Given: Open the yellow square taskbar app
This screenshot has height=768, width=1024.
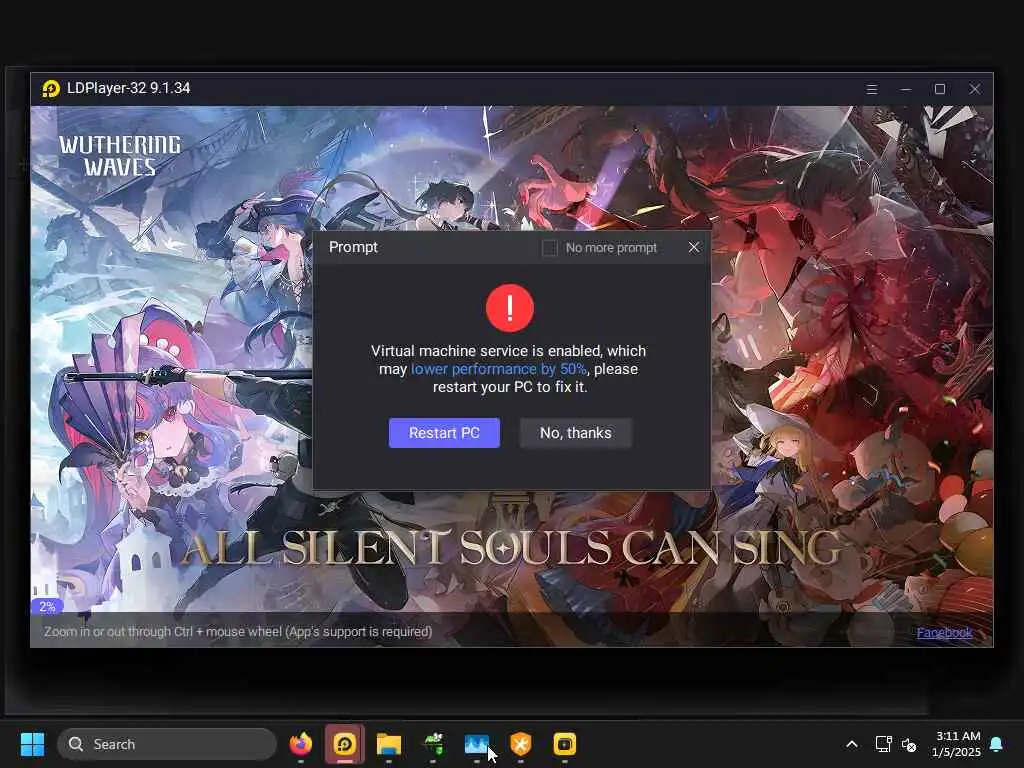Looking at the screenshot, I should coord(565,744).
